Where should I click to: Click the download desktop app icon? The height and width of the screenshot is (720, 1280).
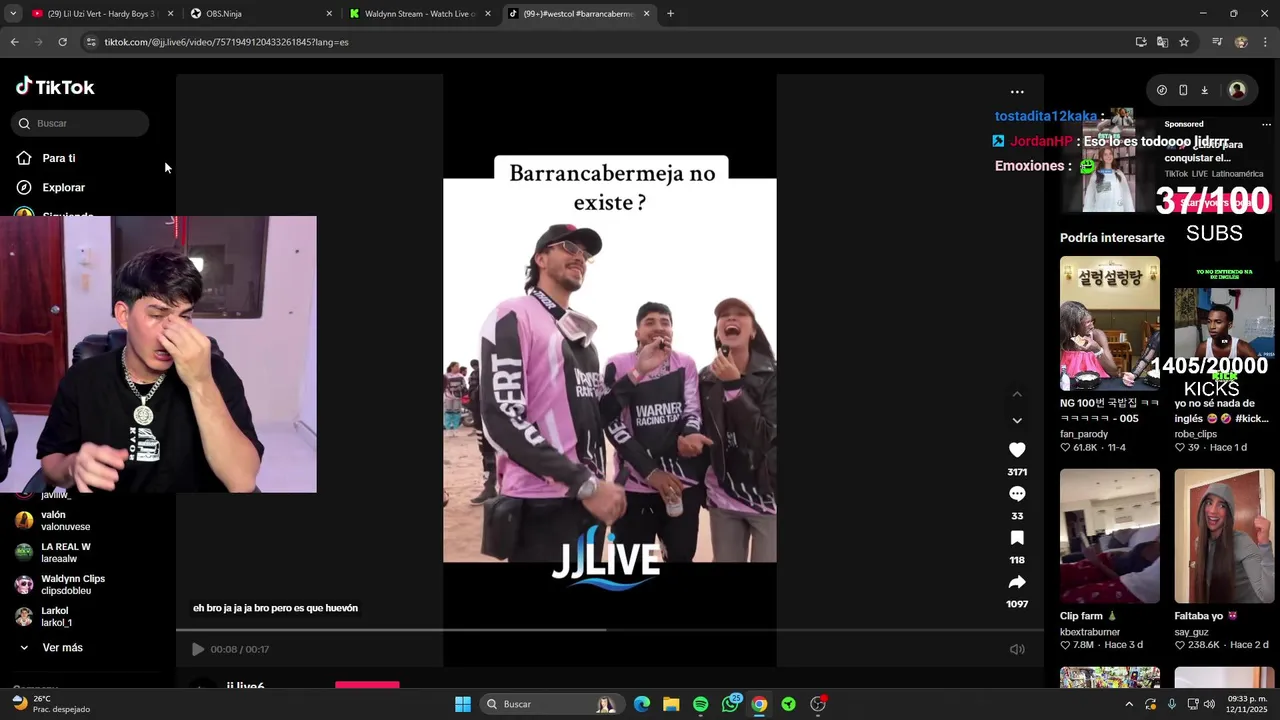(1204, 90)
